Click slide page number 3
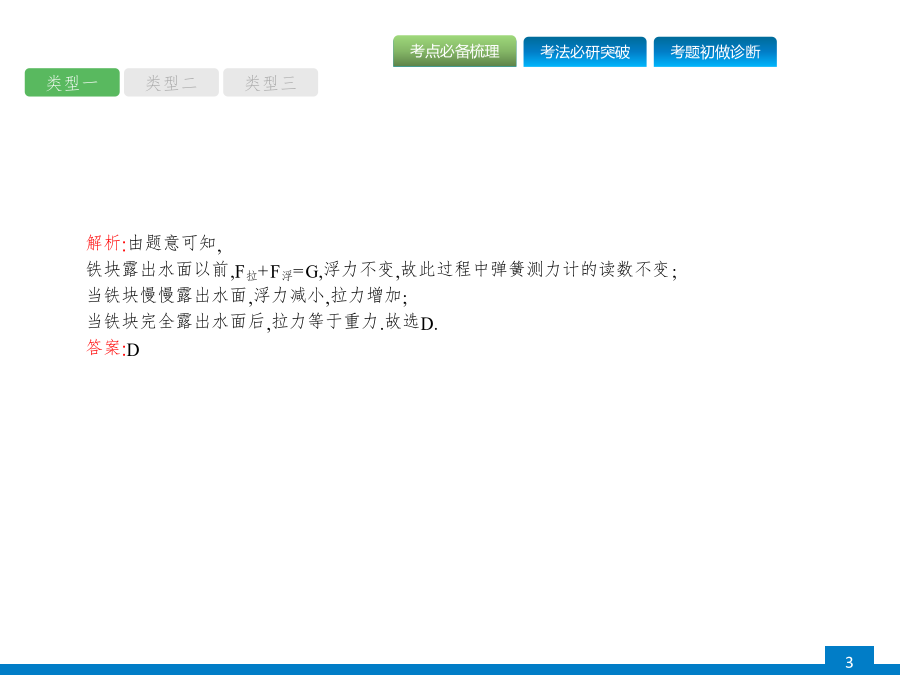Image resolution: width=900 pixels, height=675 pixels. pyautogui.click(x=849, y=662)
